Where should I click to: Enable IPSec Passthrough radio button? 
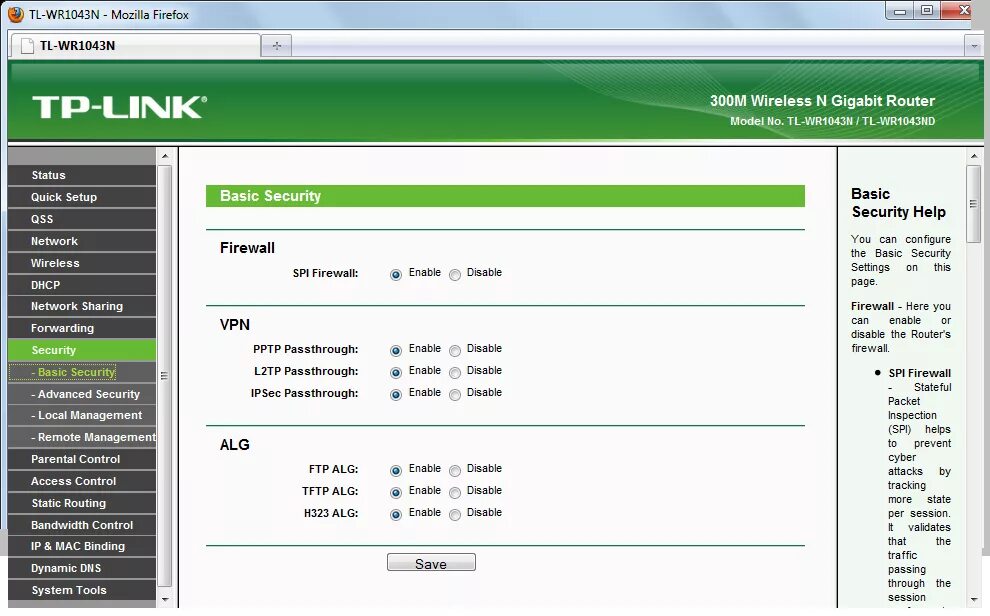pos(396,394)
